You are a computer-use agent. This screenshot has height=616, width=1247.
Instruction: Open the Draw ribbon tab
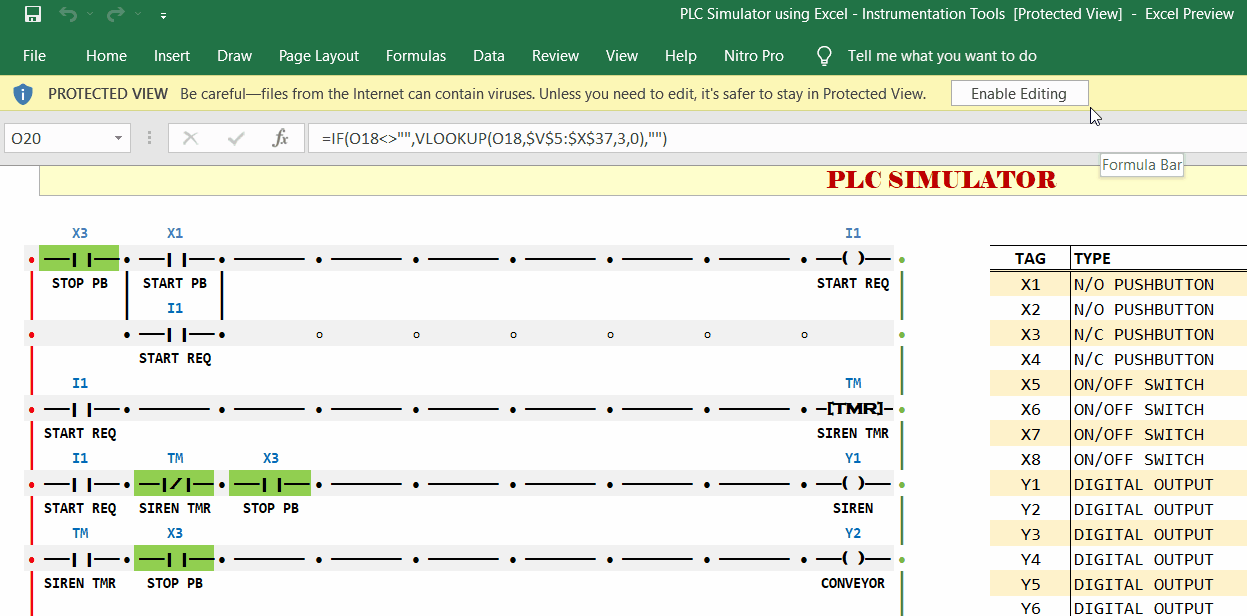[x=234, y=56]
